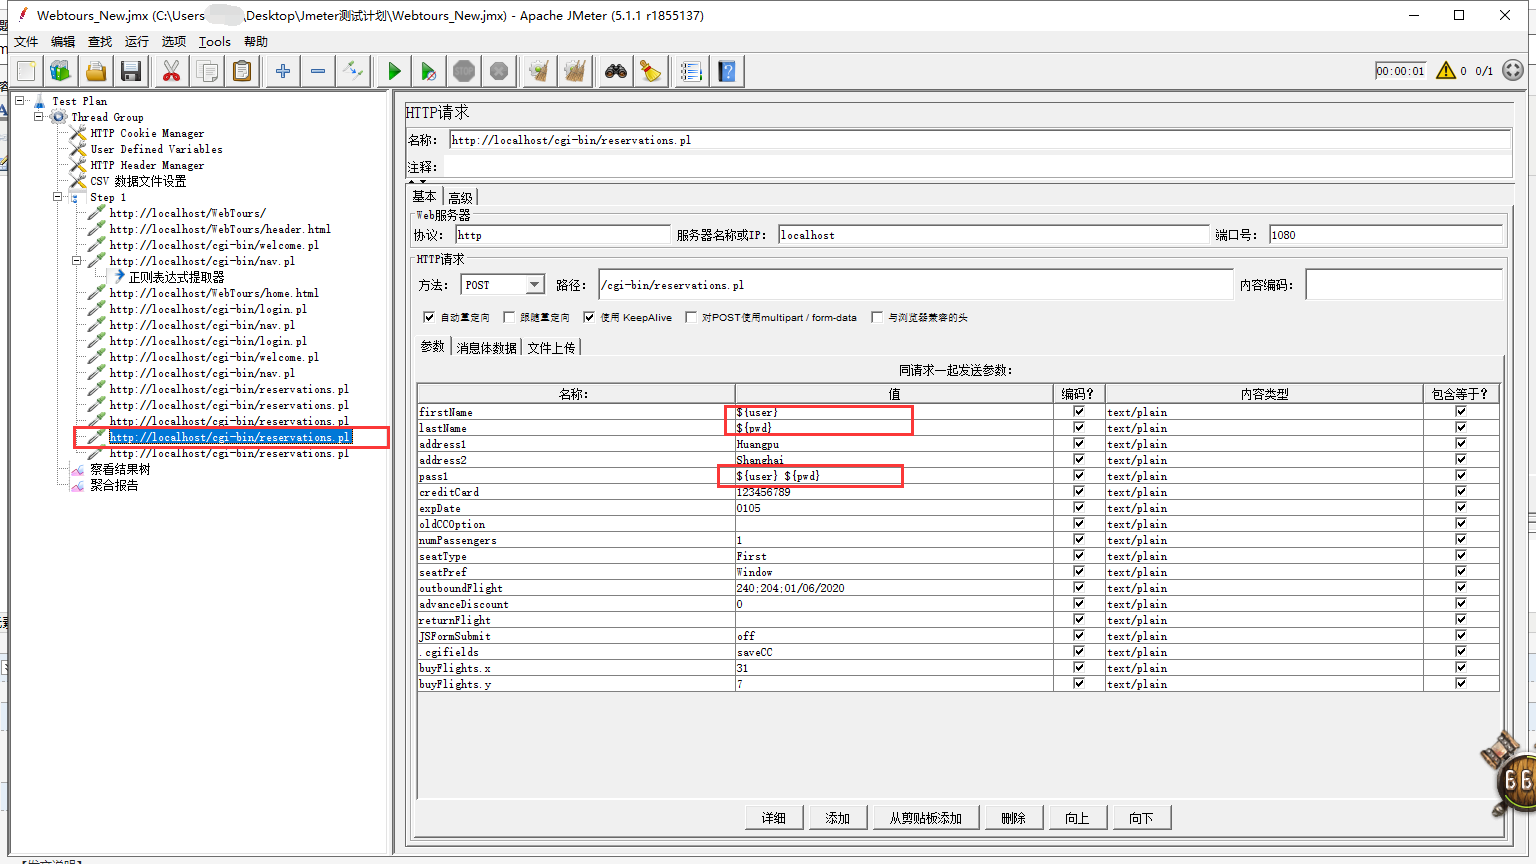Click the Clear results broom icon
1536x864 pixels.
tap(540, 71)
